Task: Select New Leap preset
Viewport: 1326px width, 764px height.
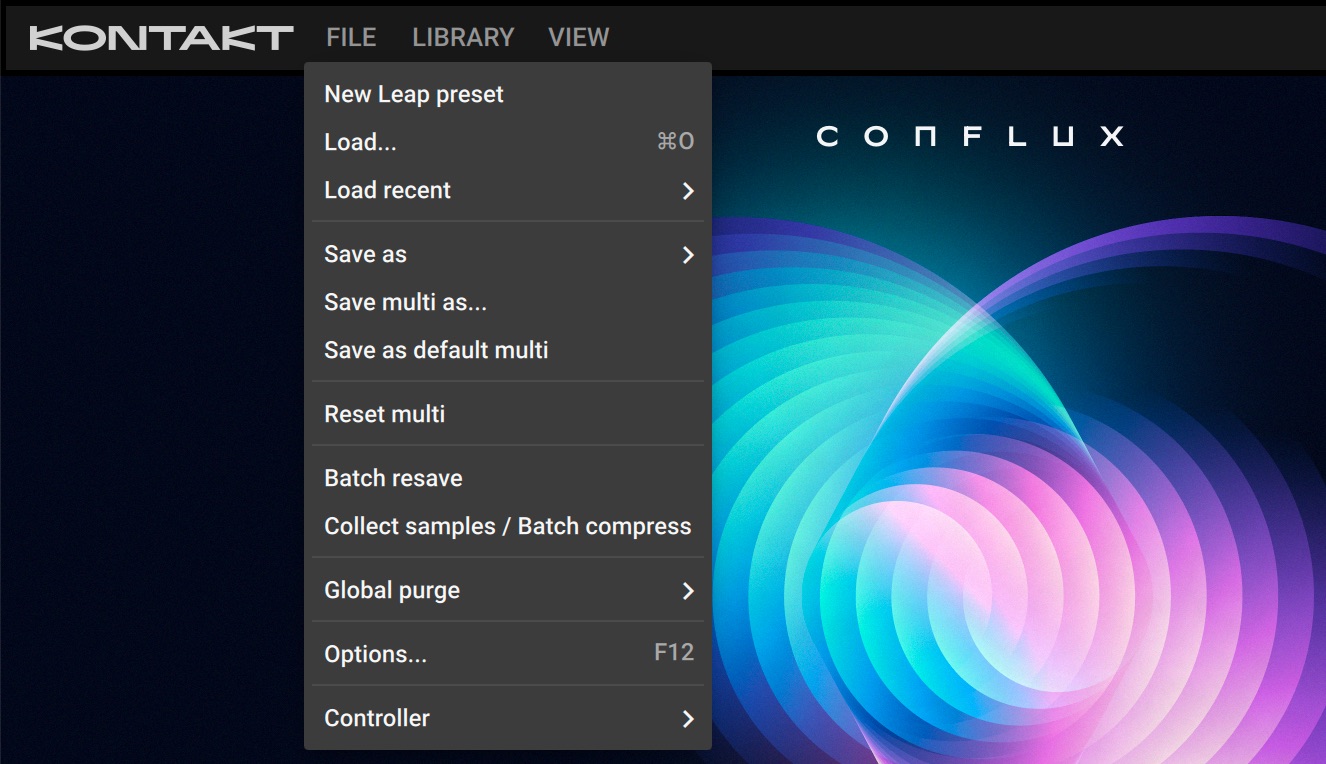Action: pyautogui.click(x=414, y=94)
